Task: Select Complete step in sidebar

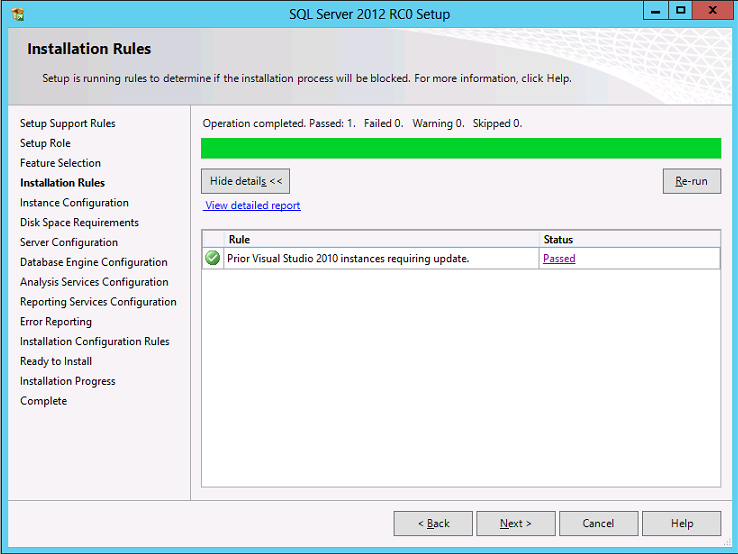Action: (x=44, y=401)
